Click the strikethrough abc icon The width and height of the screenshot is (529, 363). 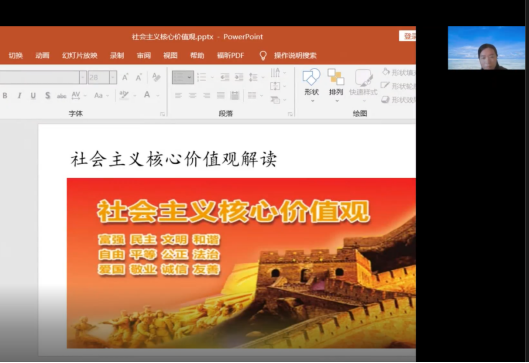[x=61, y=96]
